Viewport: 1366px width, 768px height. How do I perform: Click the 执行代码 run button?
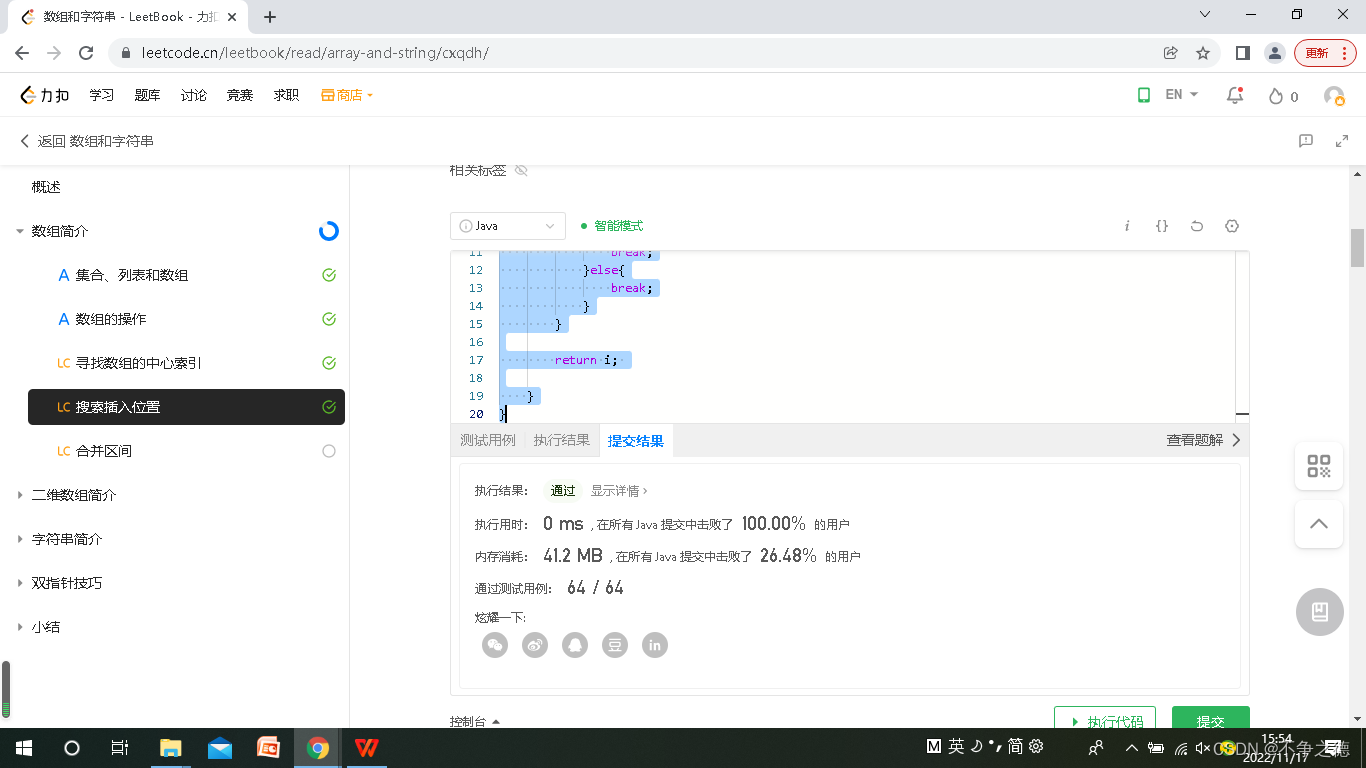(x=1105, y=718)
